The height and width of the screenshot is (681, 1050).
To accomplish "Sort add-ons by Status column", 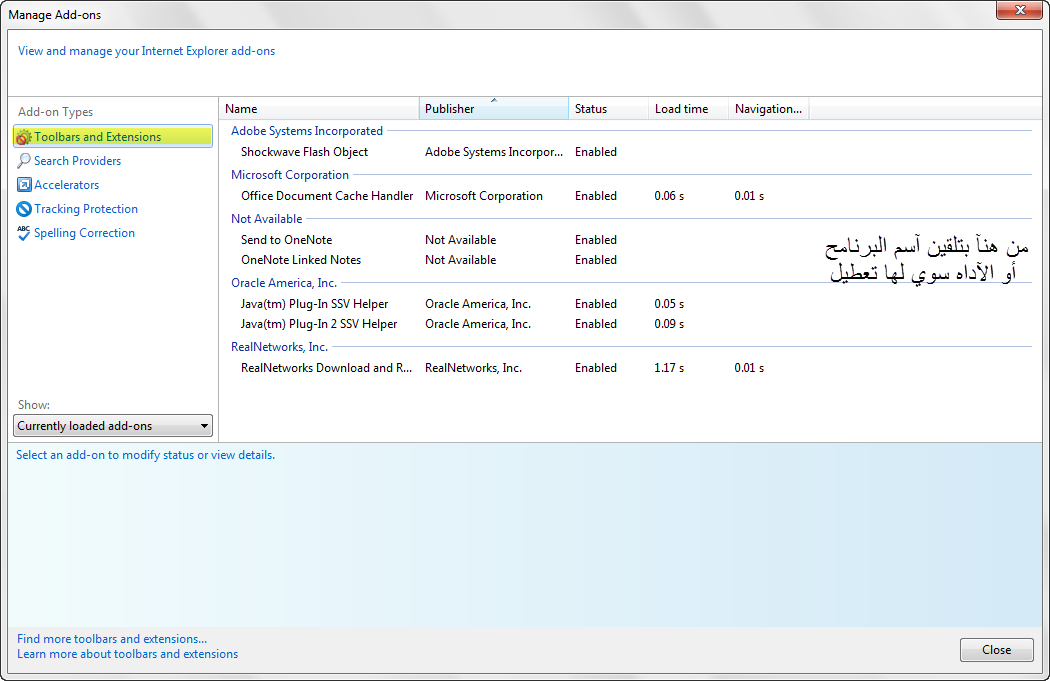I will pyautogui.click(x=608, y=108).
